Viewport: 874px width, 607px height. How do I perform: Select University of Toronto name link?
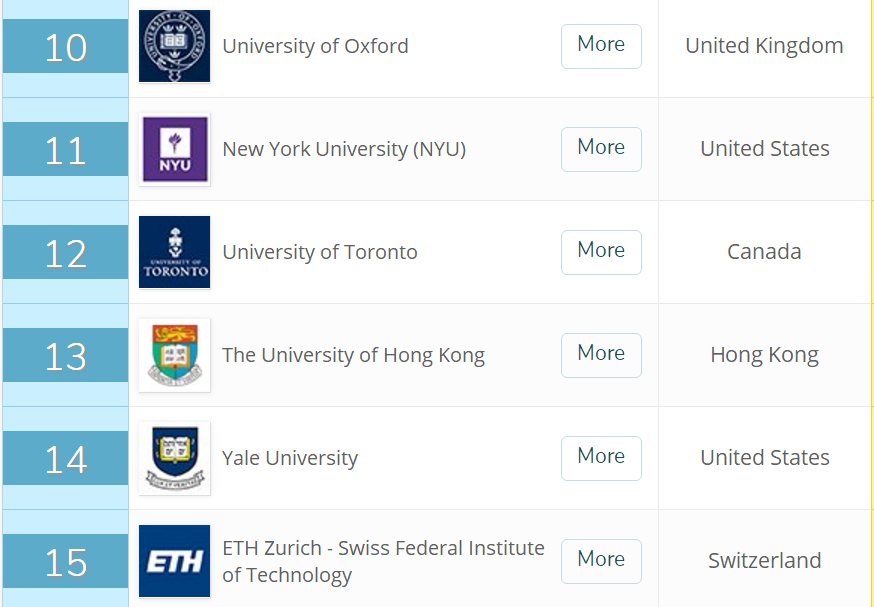tap(320, 252)
